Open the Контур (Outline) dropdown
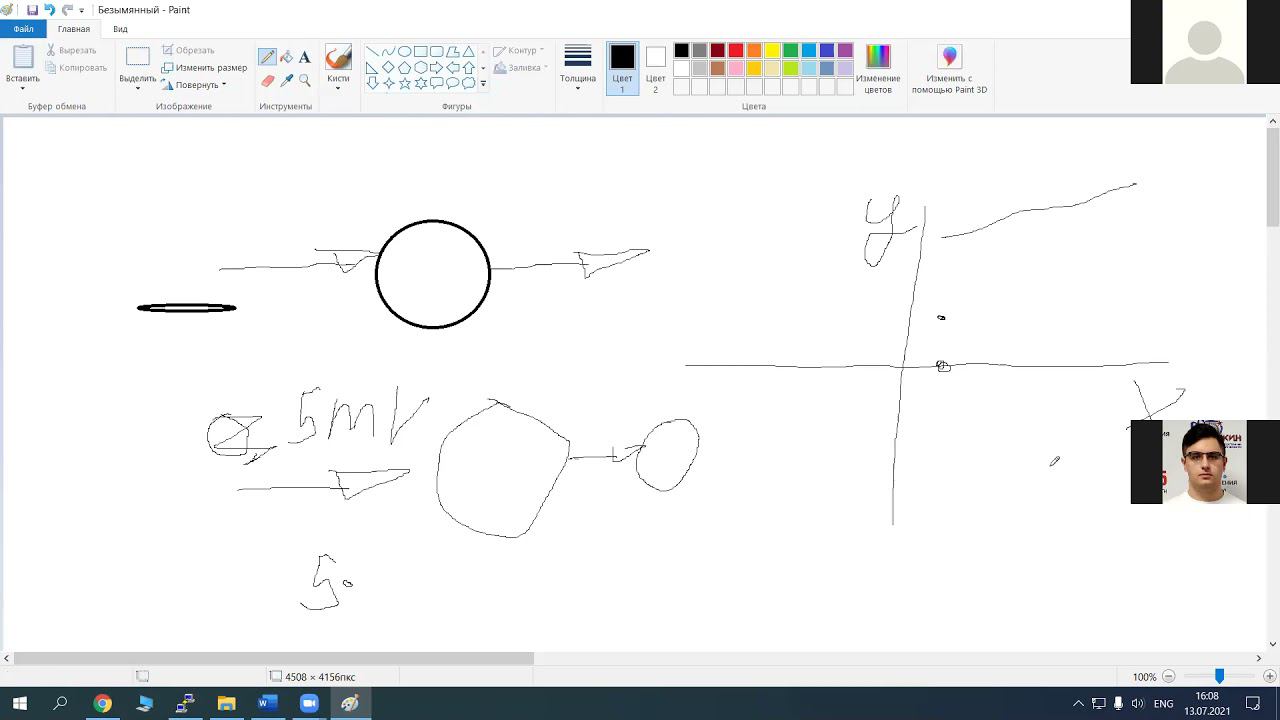This screenshot has width=1280, height=720. coord(519,50)
